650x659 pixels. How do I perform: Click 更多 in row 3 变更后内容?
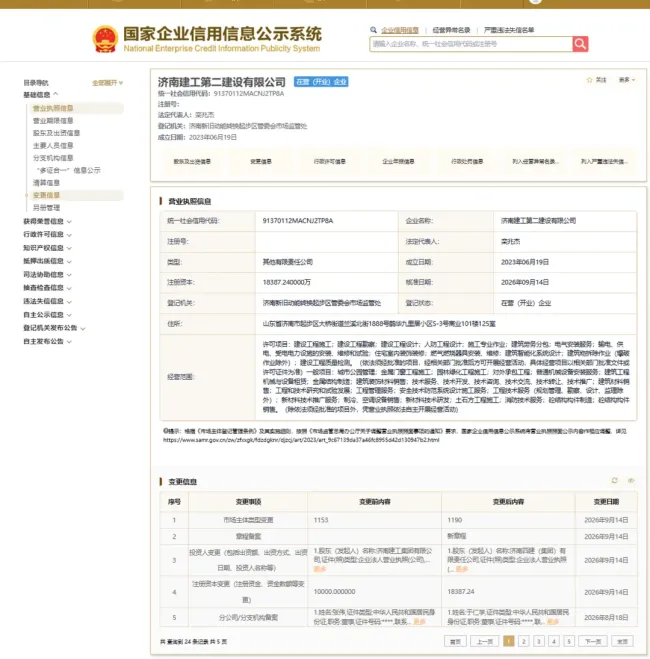pyautogui.click(x=462, y=569)
